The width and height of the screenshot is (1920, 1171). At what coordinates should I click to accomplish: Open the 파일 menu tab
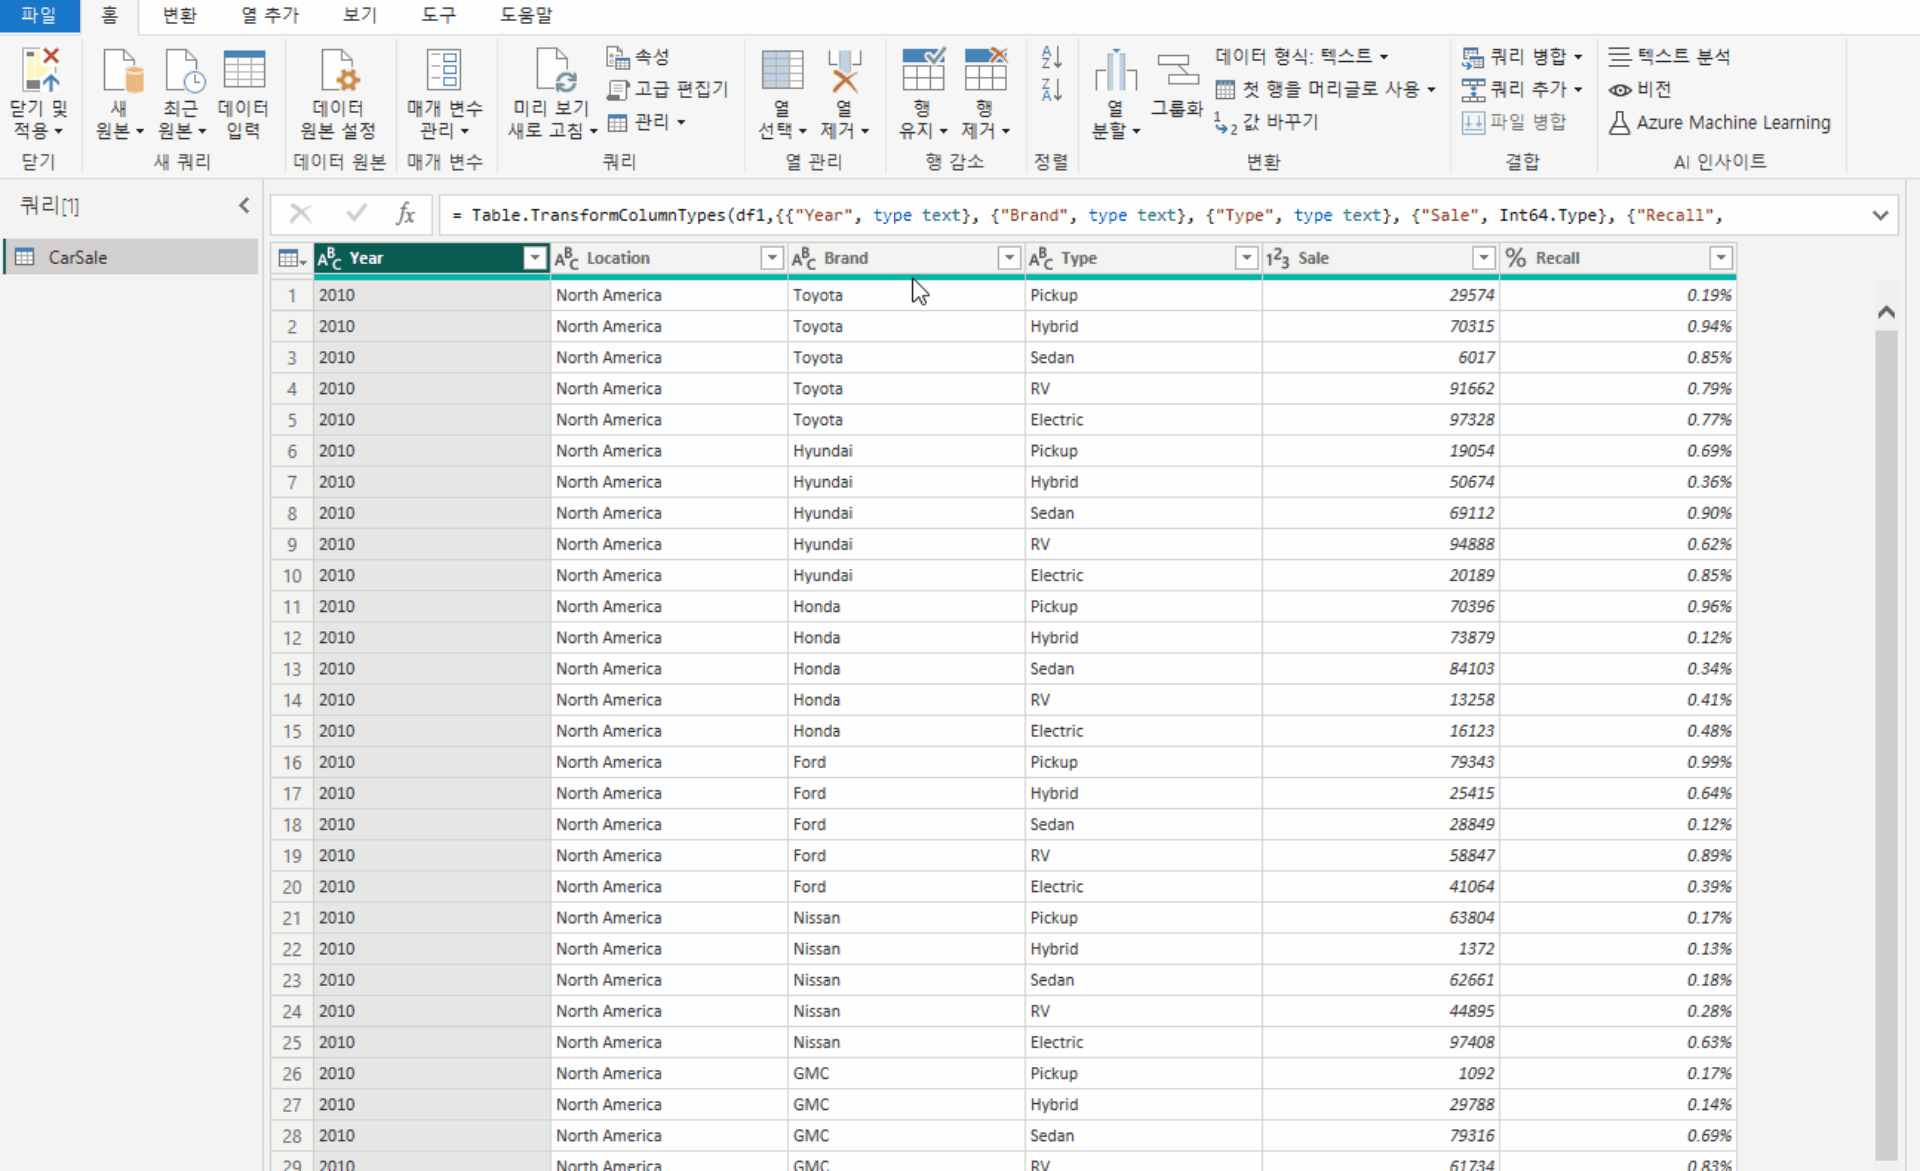coord(39,15)
